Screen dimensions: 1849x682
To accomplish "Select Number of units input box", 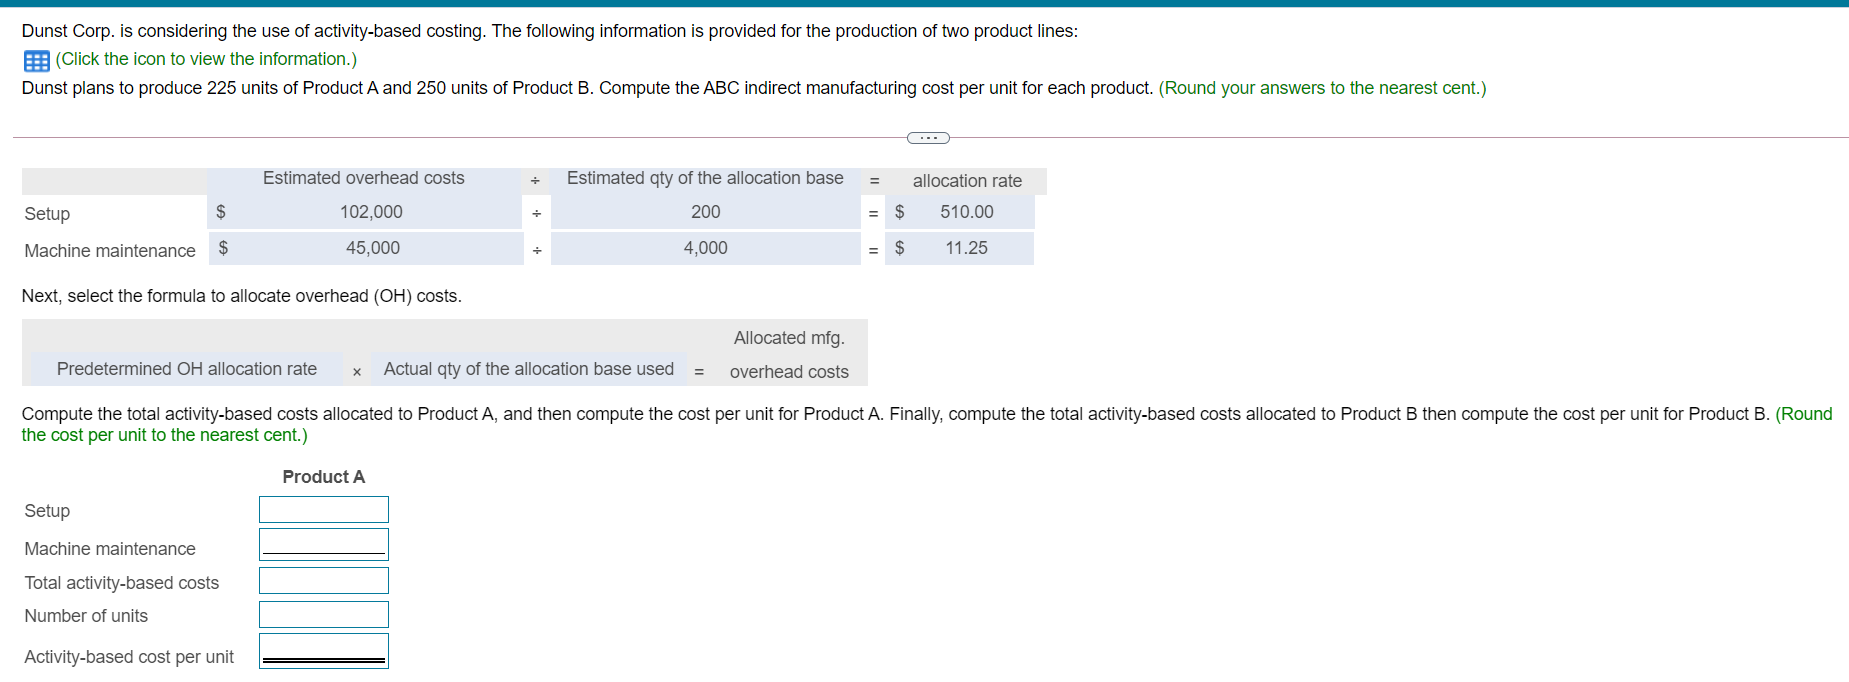I will 324,615.
